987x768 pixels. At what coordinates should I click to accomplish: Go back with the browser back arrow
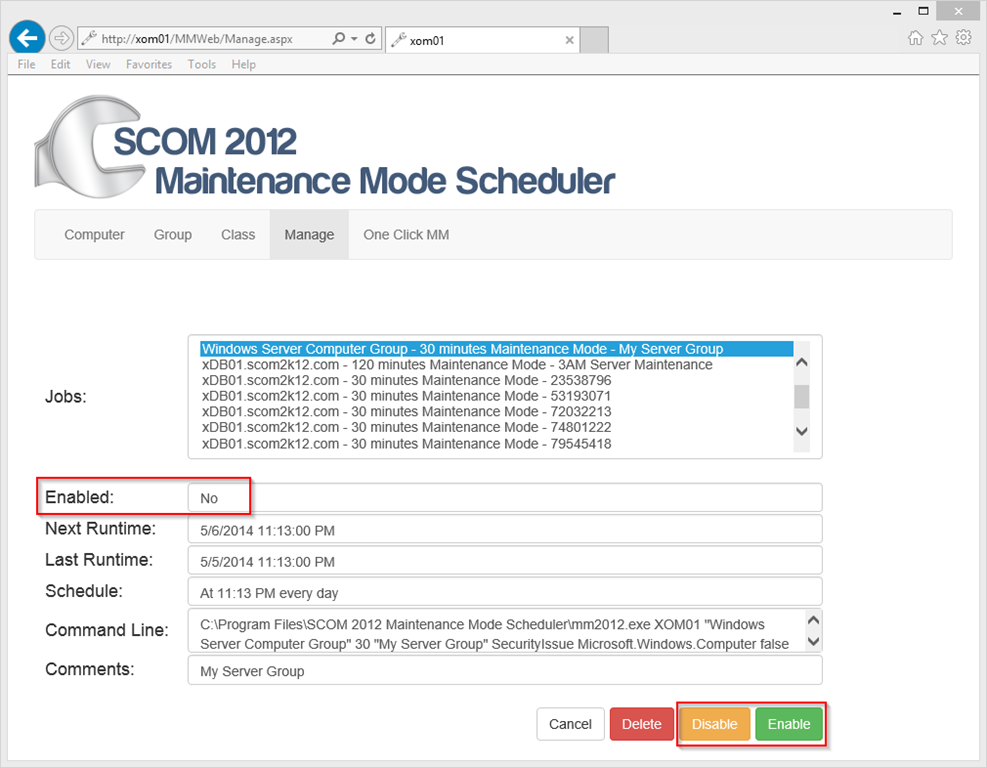tap(27, 38)
